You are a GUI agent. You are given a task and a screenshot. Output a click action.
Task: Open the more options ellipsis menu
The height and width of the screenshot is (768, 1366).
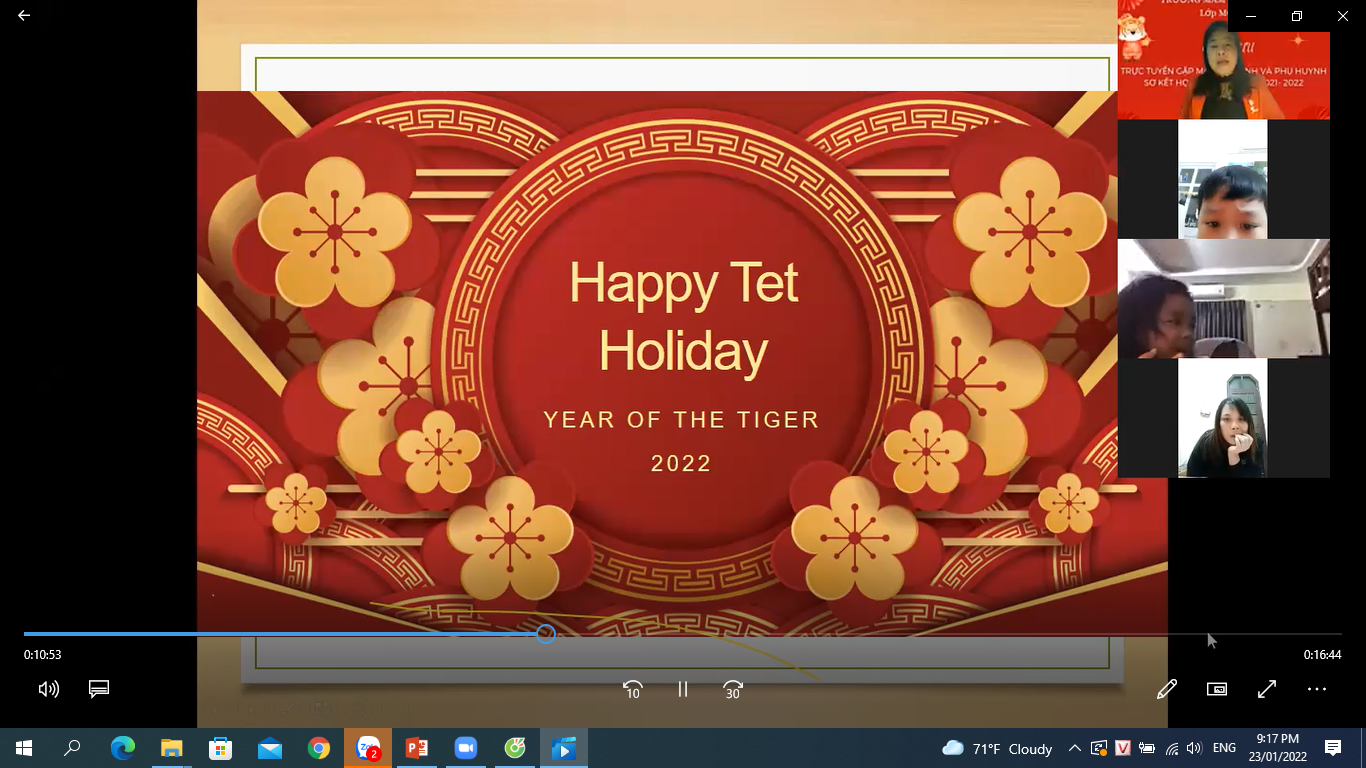tap(1317, 689)
